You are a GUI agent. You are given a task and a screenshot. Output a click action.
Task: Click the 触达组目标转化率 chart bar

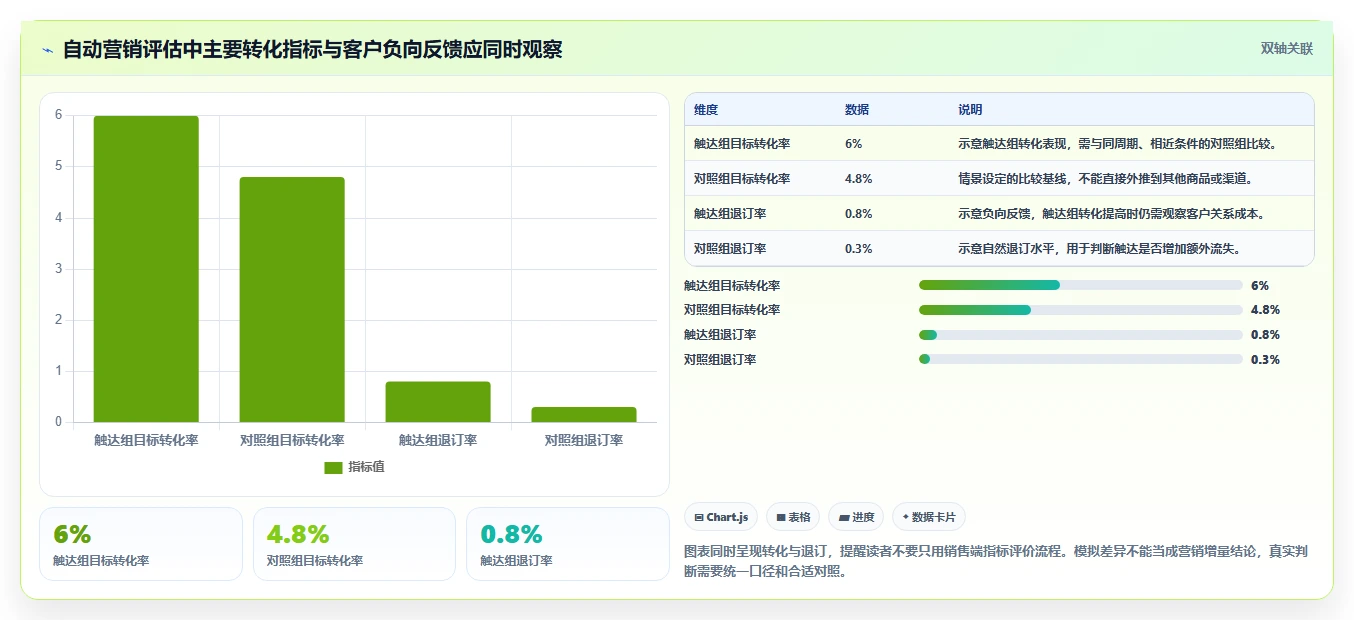click(x=146, y=269)
